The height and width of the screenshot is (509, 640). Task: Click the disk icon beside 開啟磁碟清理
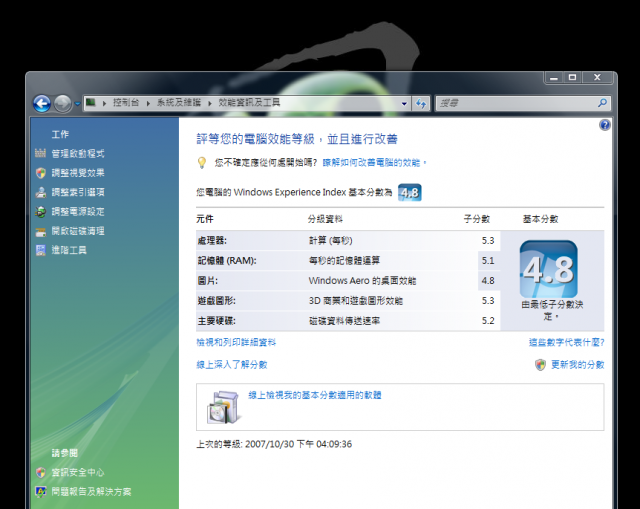point(40,232)
